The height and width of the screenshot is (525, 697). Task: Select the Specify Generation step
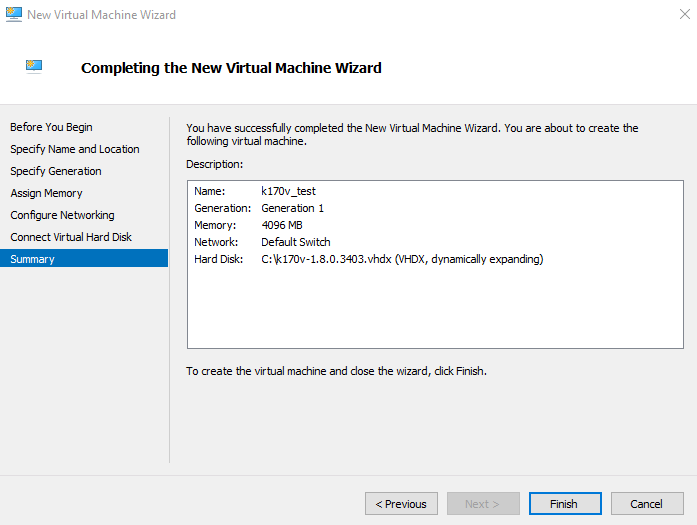click(56, 171)
